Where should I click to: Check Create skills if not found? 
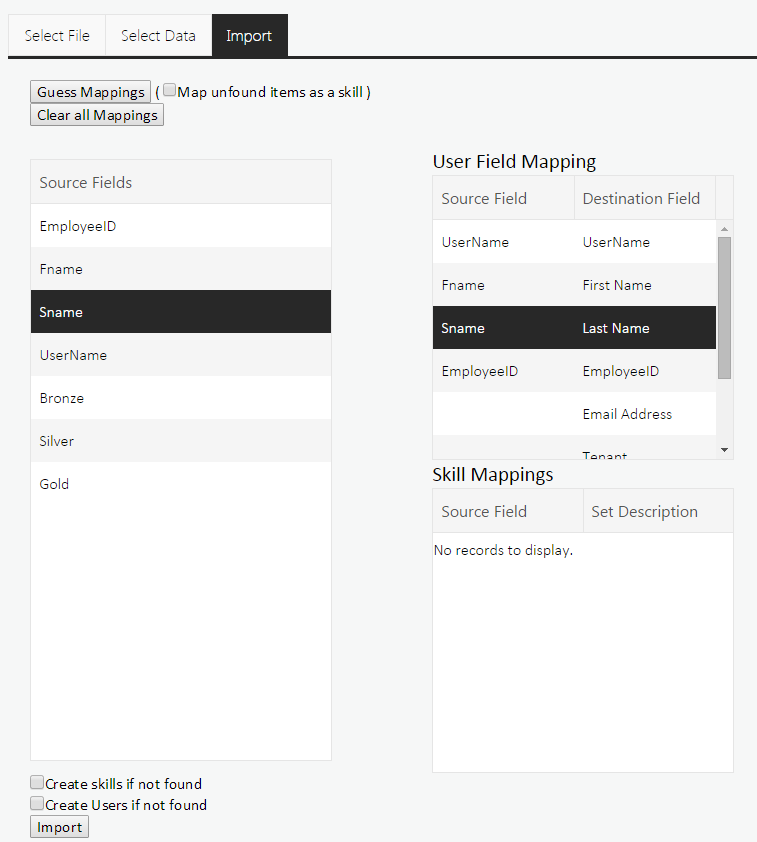(37, 783)
